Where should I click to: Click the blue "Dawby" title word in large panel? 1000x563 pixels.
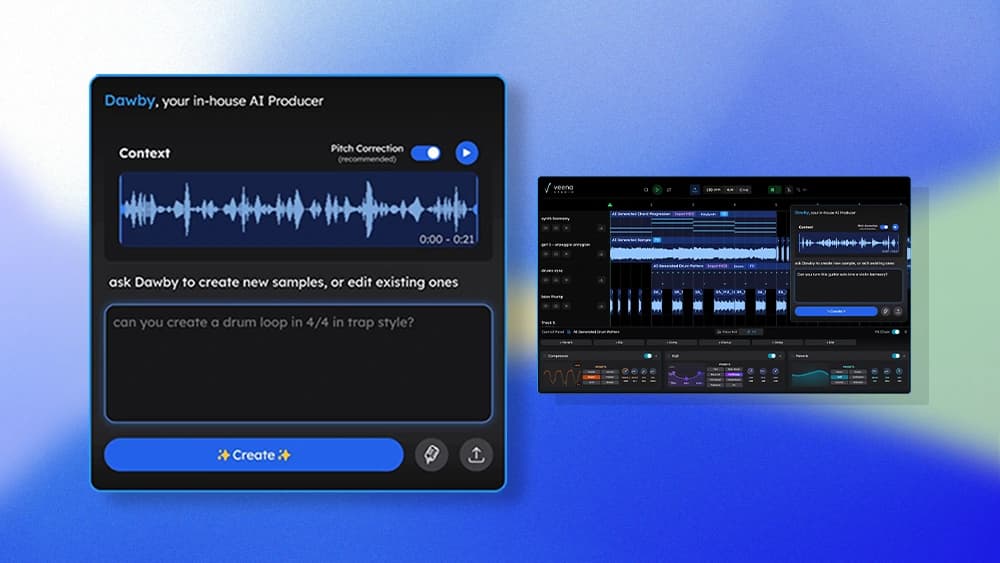point(129,101)
